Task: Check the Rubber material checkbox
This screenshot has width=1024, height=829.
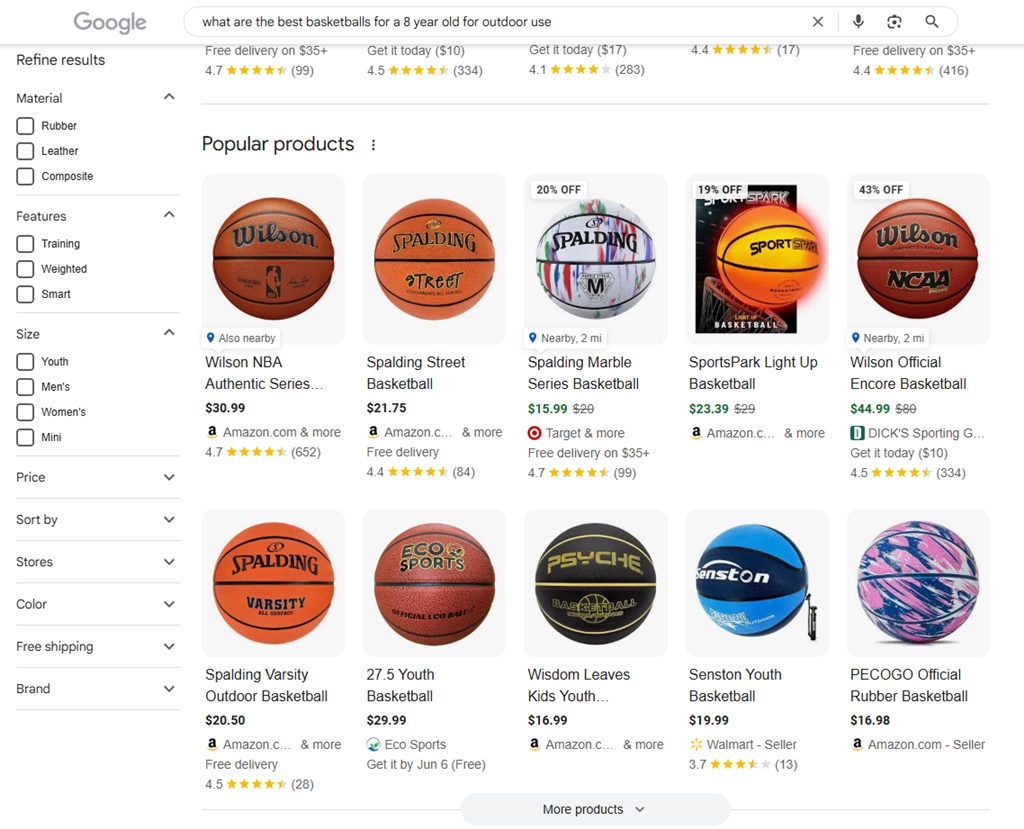Action: click(25, 125)
